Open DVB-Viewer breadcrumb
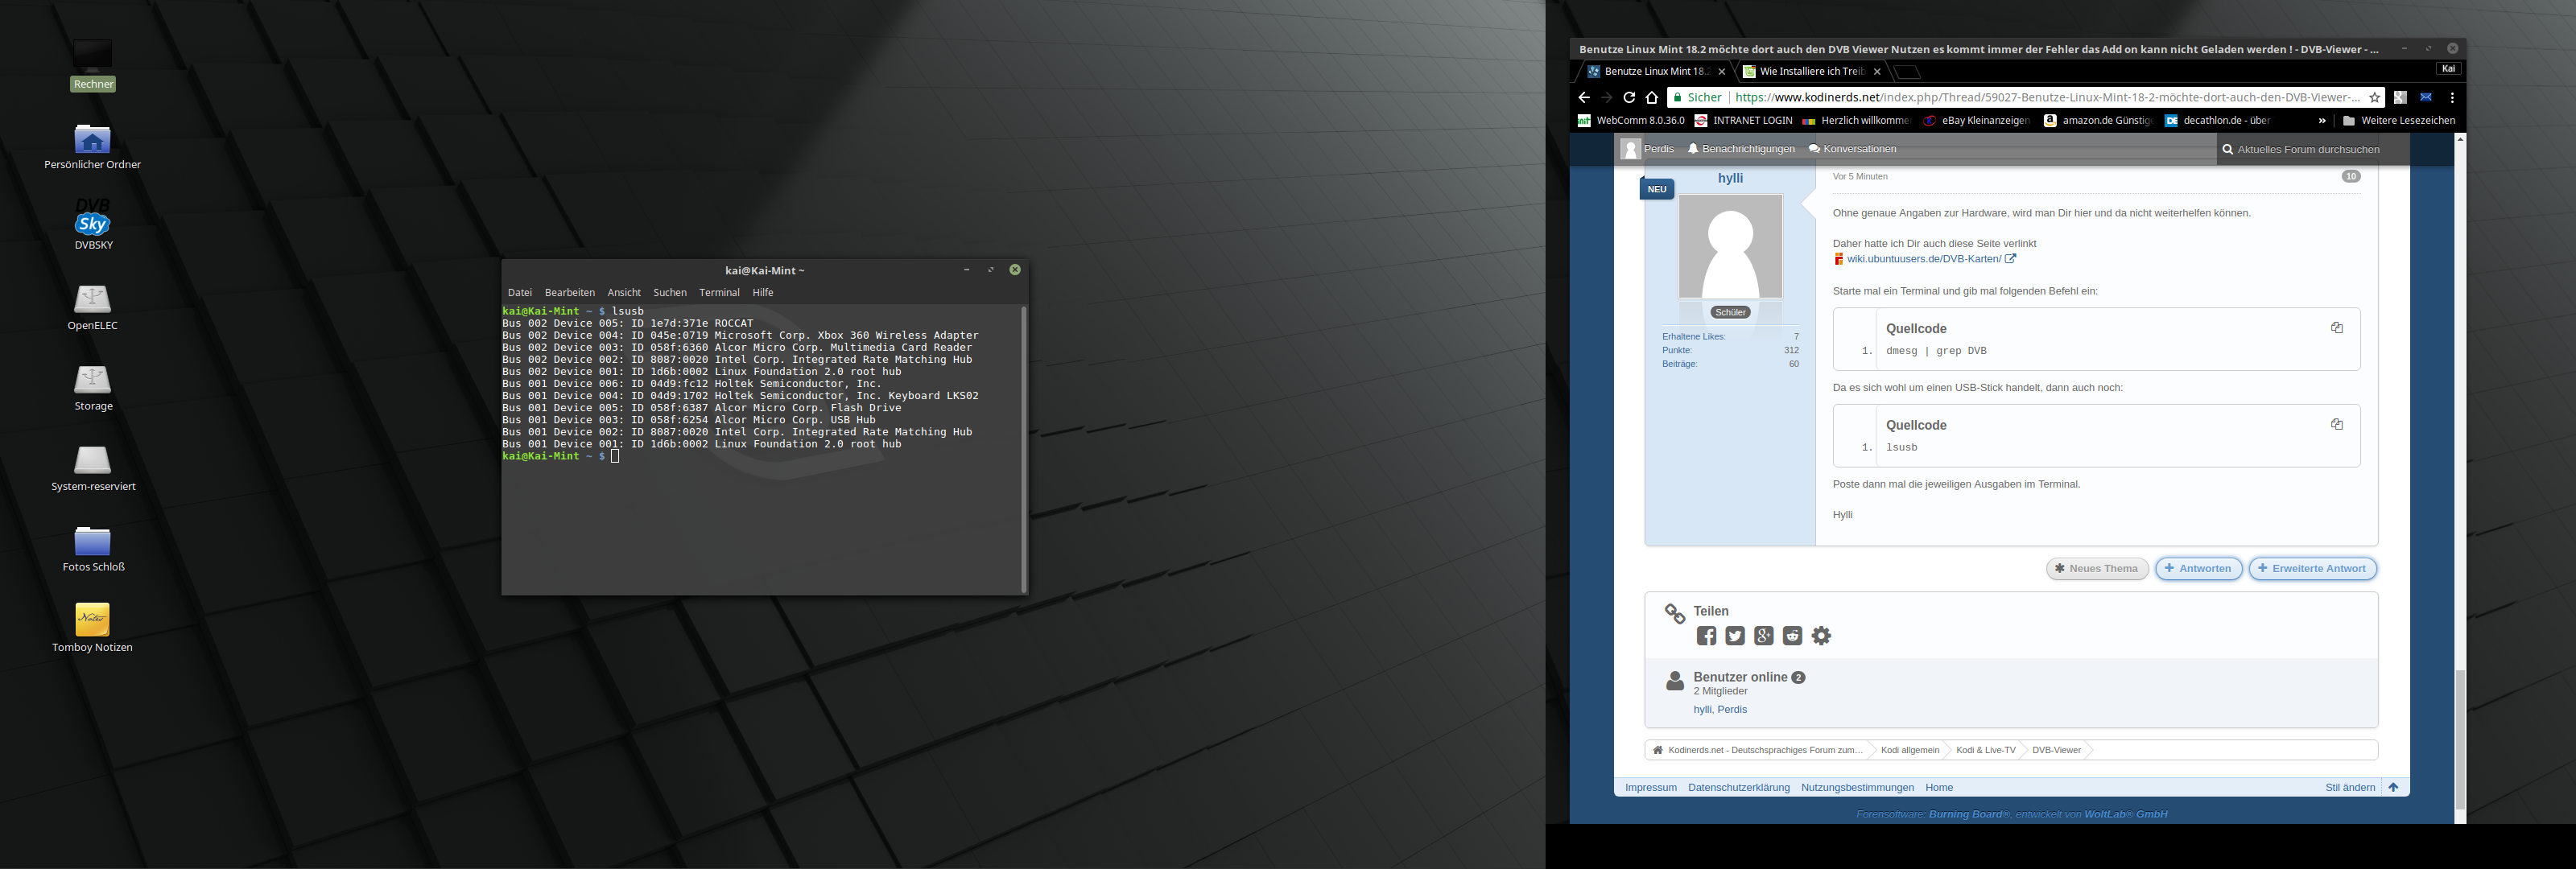 [x=2056, y=750]
